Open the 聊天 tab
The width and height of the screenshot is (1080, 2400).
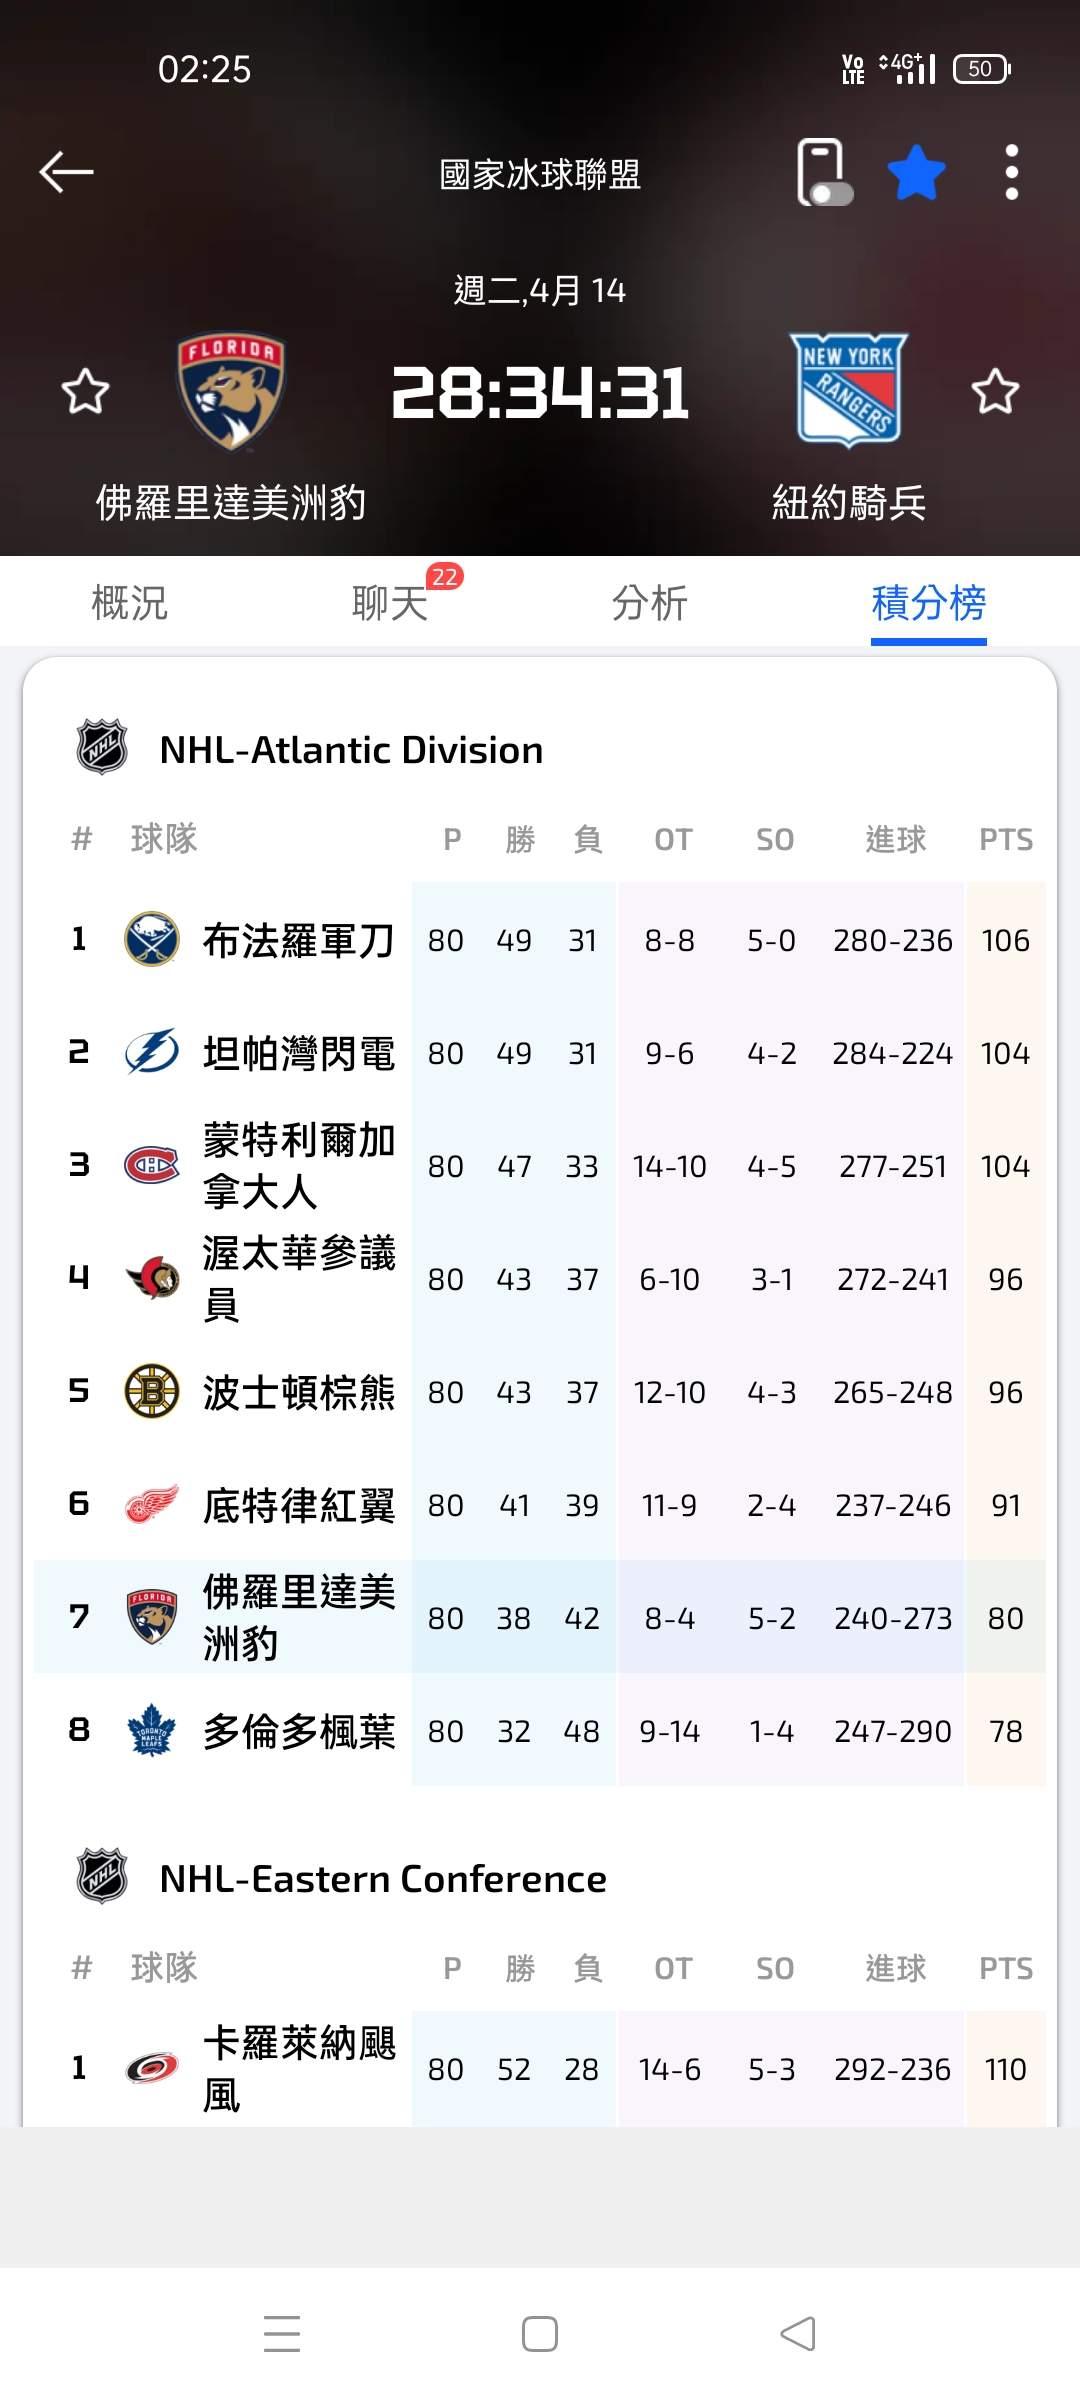[x=390, y=603]
